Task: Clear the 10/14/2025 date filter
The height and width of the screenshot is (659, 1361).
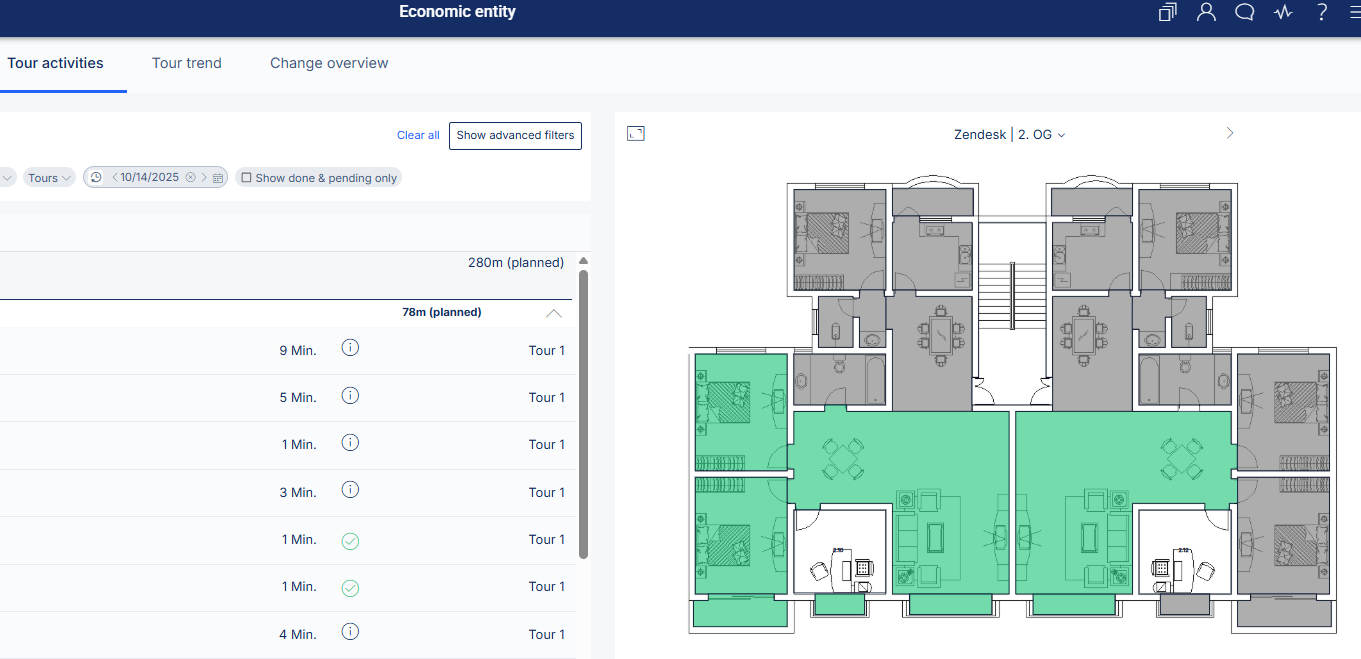Action: 190,178
